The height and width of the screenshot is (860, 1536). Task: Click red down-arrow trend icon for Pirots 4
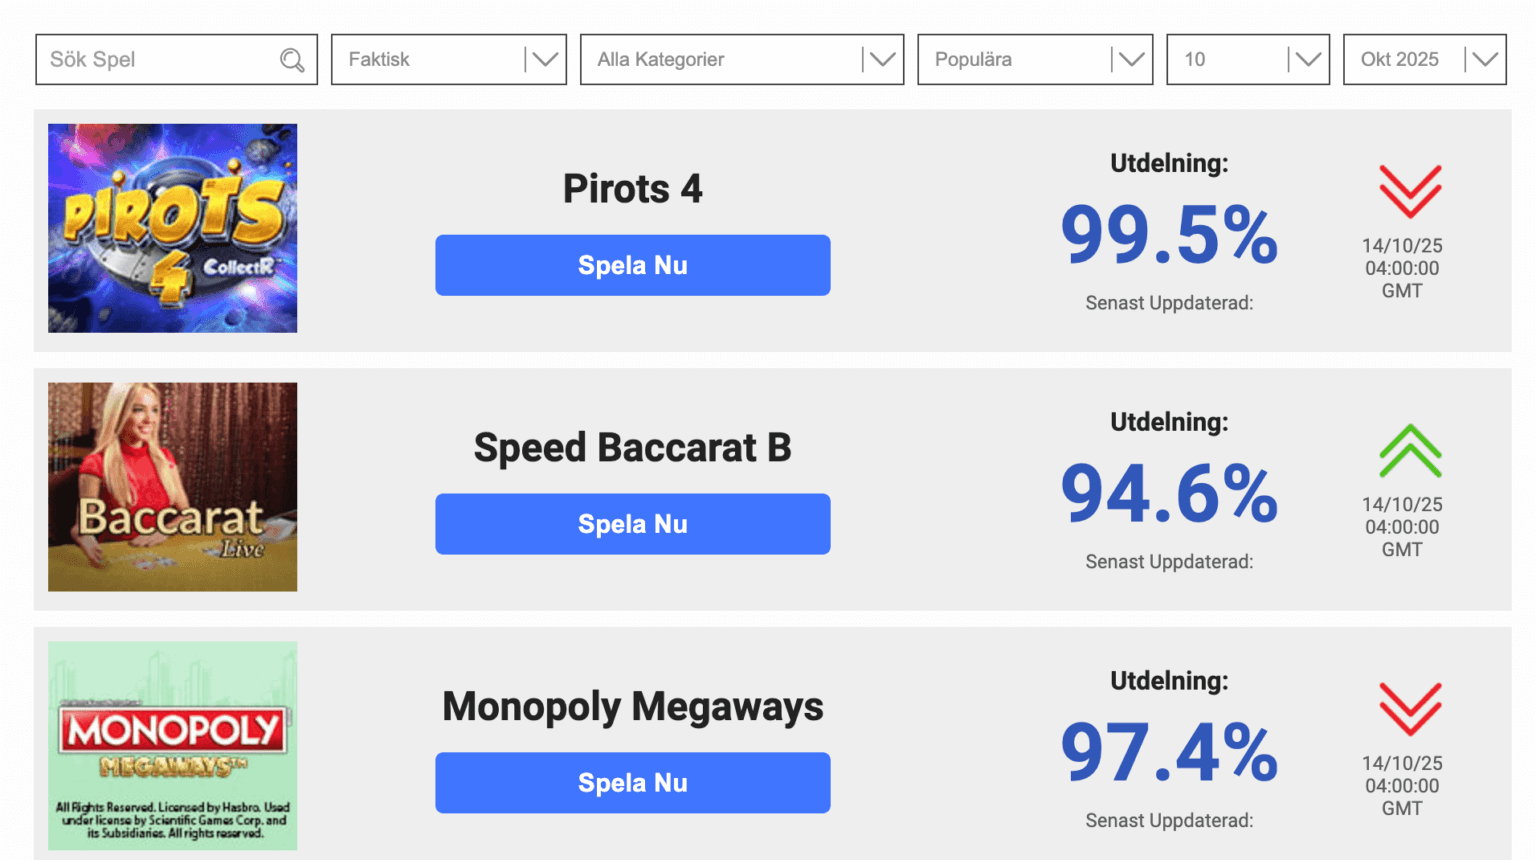(1410, 191)
